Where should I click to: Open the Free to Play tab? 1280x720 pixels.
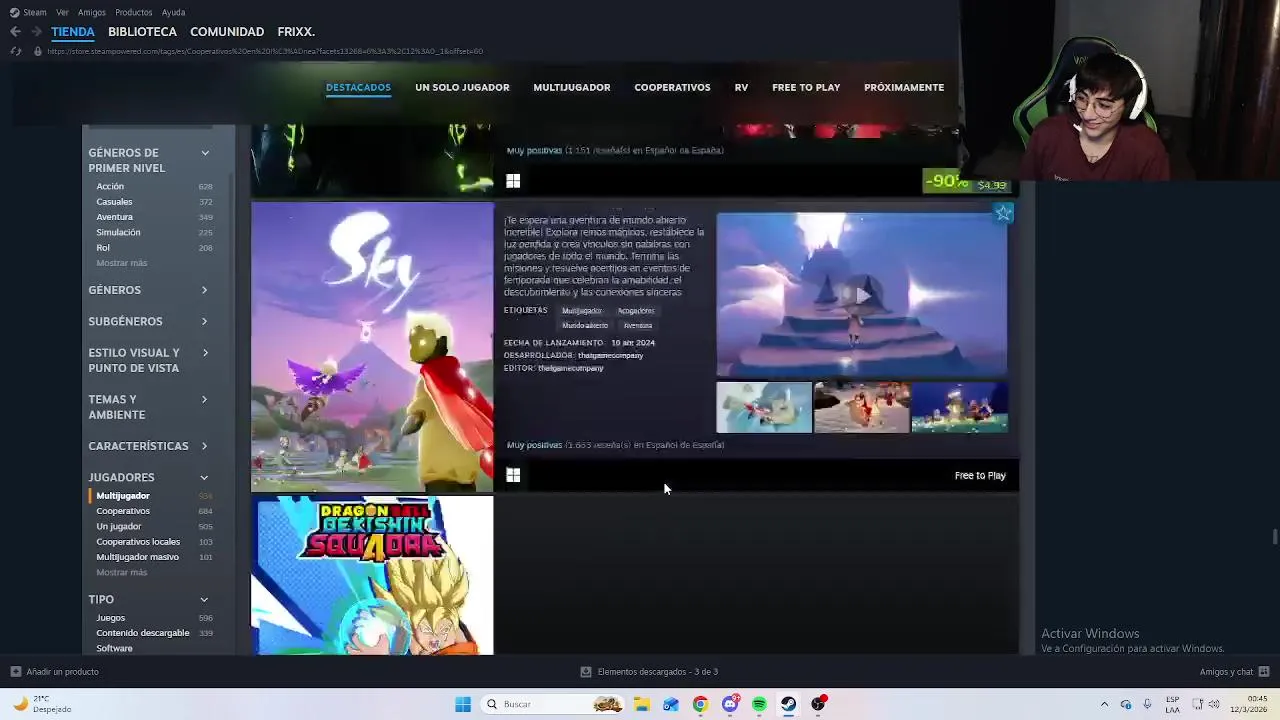click(806, 87)
